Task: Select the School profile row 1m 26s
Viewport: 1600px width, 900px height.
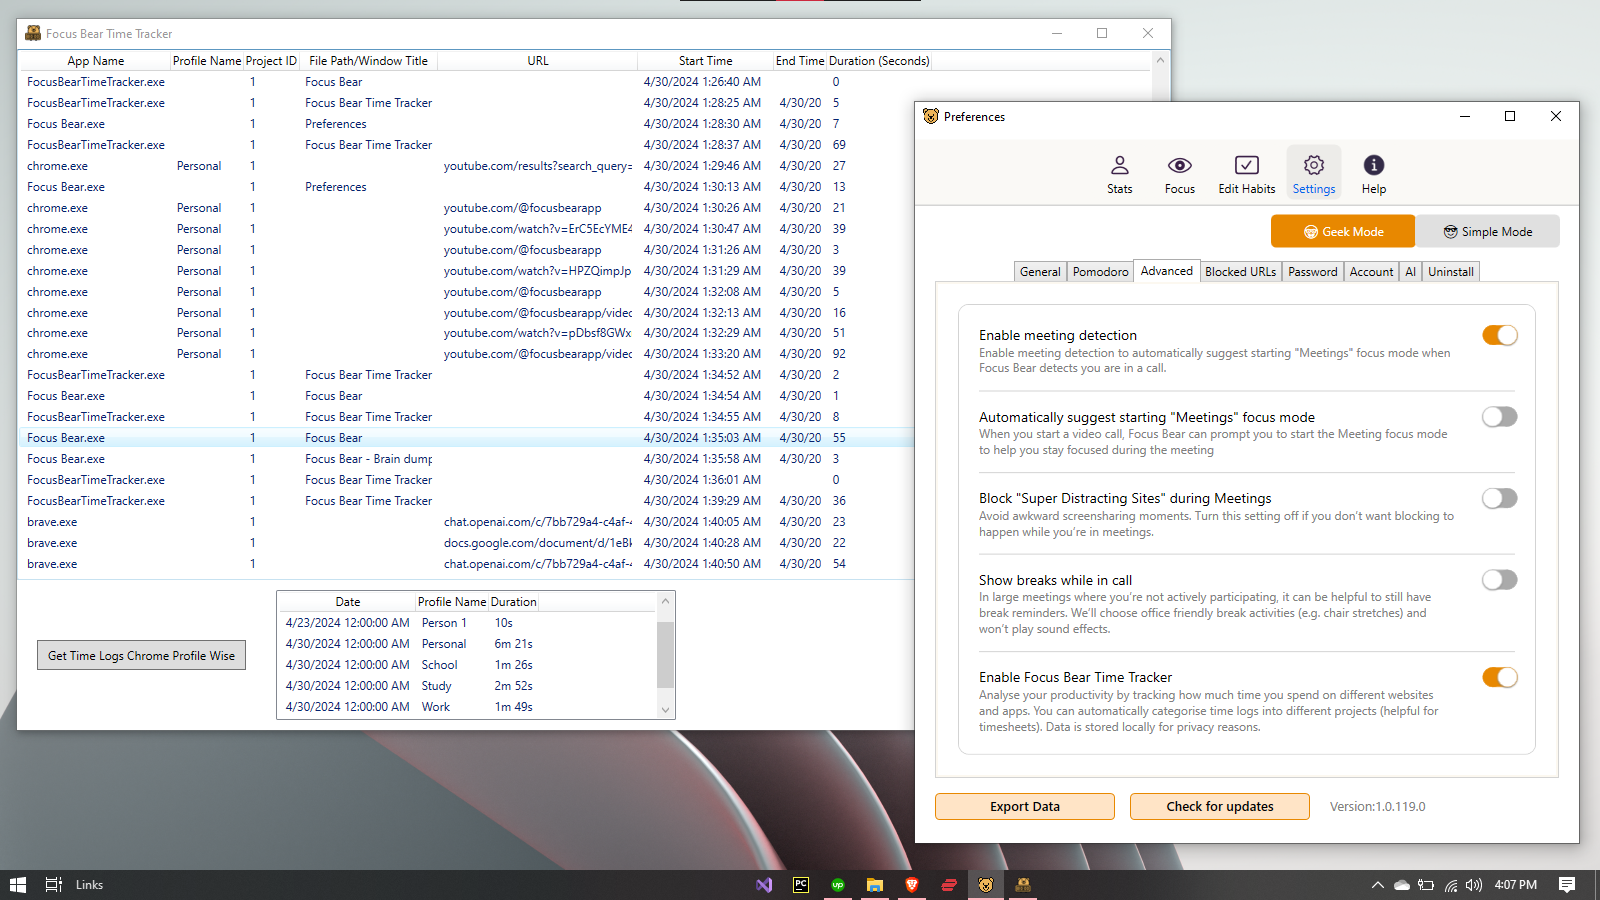Action: pyautogui.click(x=467, y=665)
